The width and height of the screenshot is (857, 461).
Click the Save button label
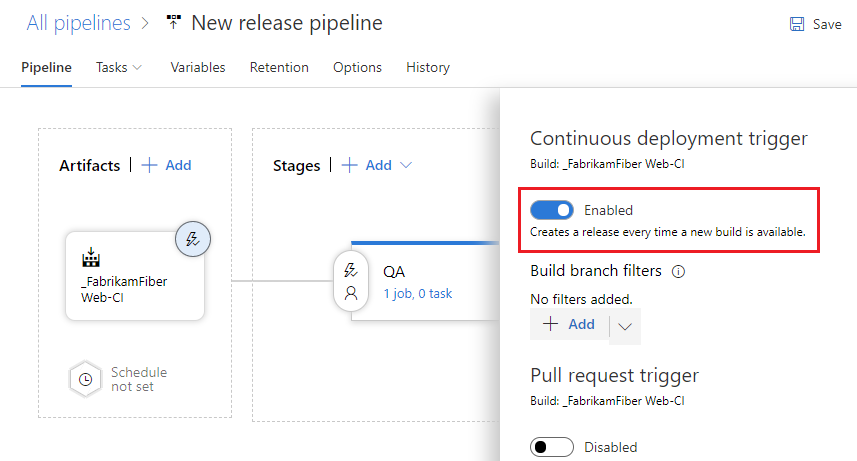(x=827, y=24)
